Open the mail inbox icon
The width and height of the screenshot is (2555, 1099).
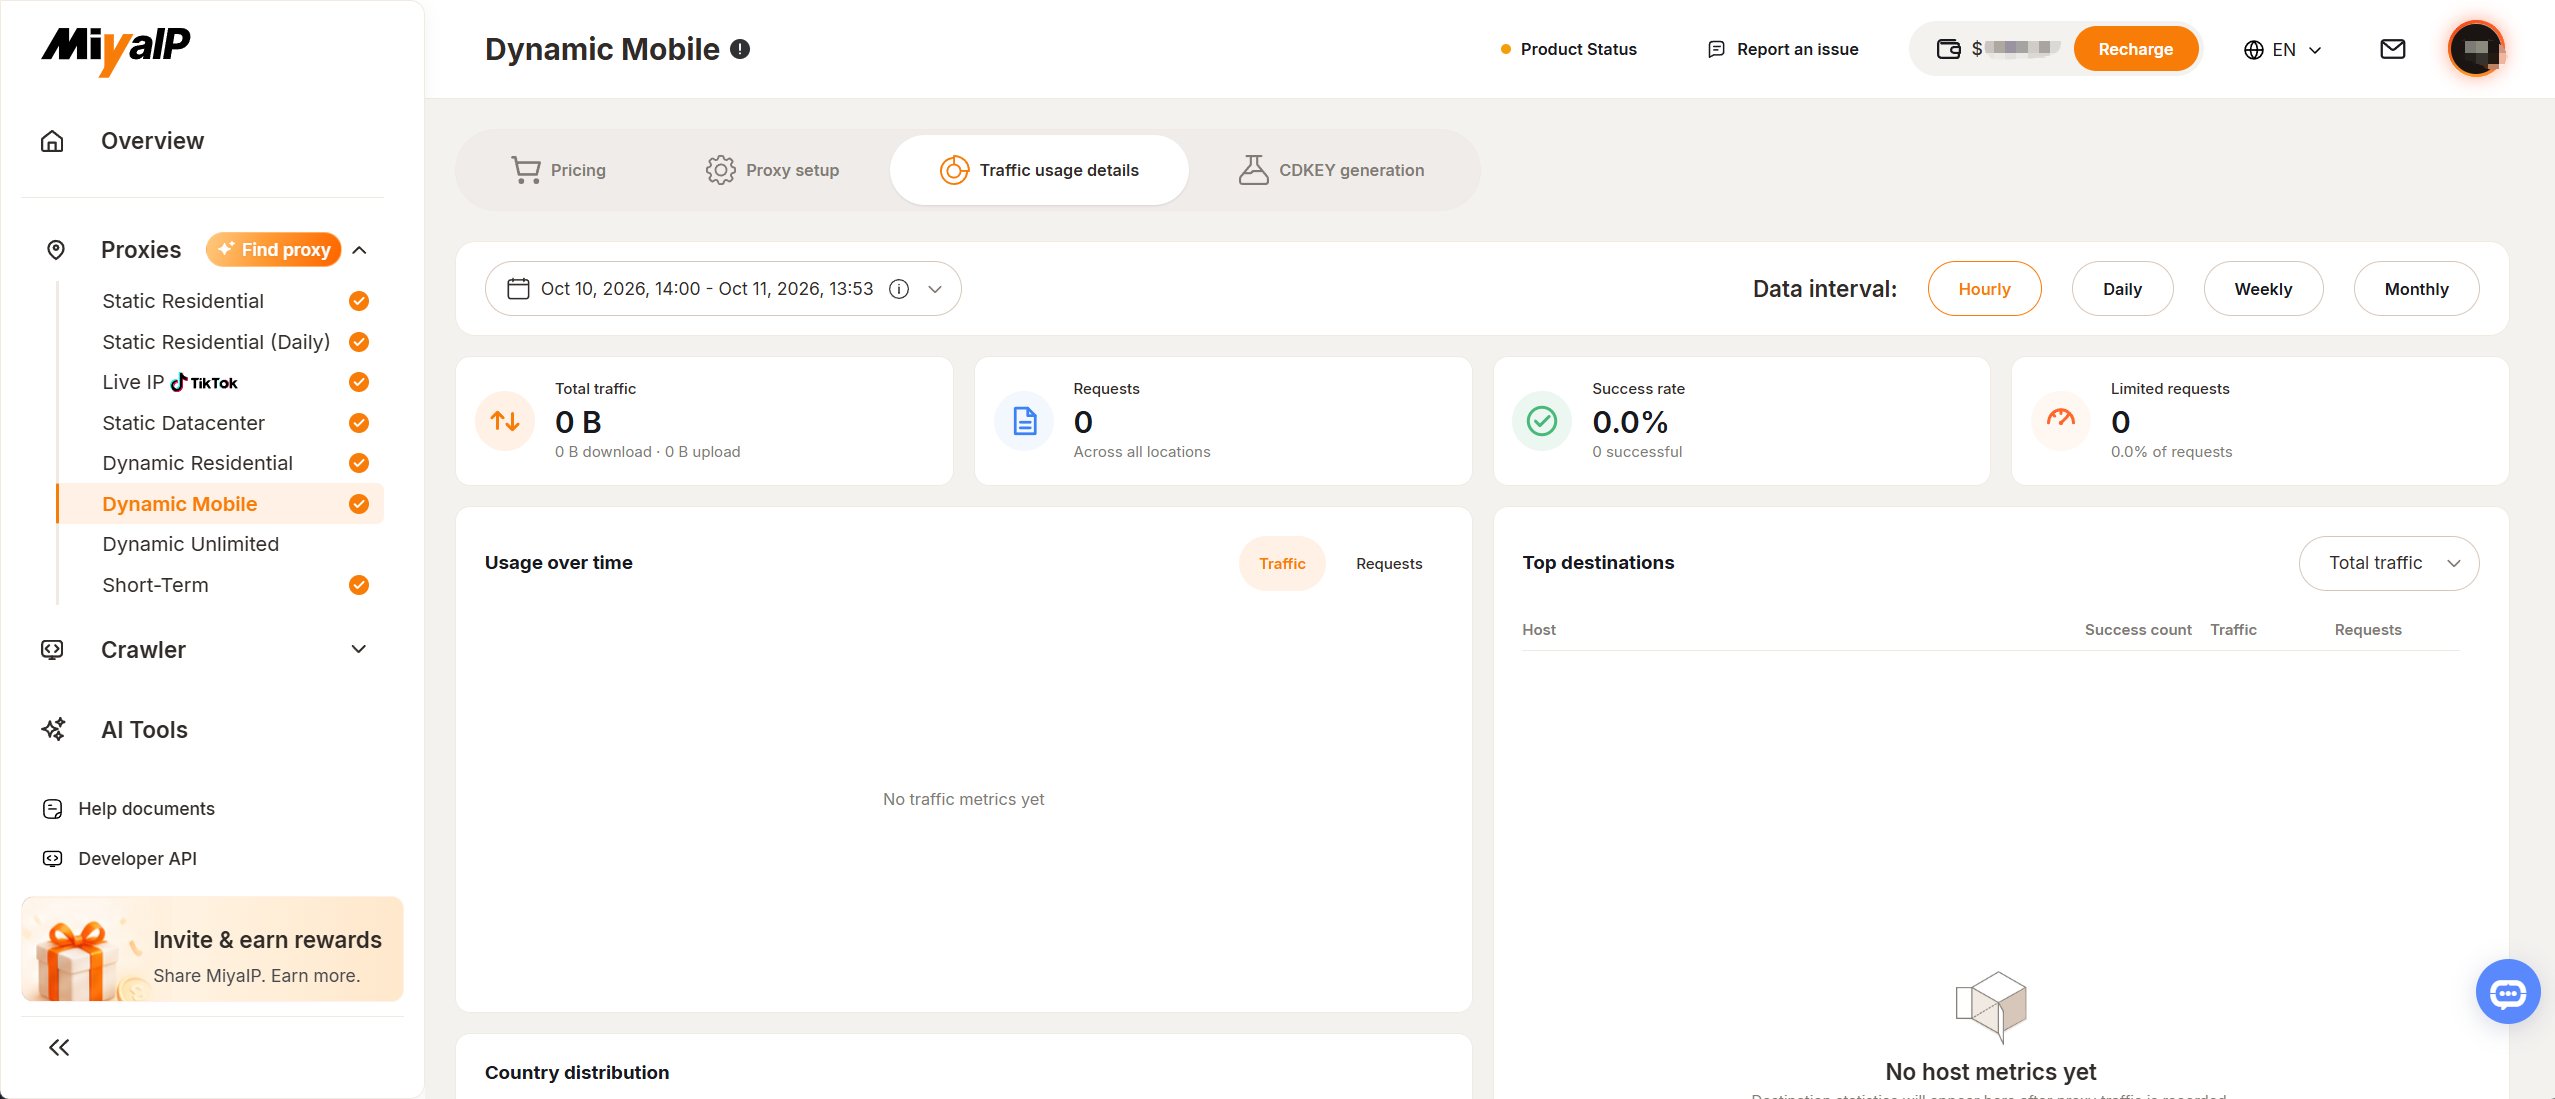(x=2392, y=49)
